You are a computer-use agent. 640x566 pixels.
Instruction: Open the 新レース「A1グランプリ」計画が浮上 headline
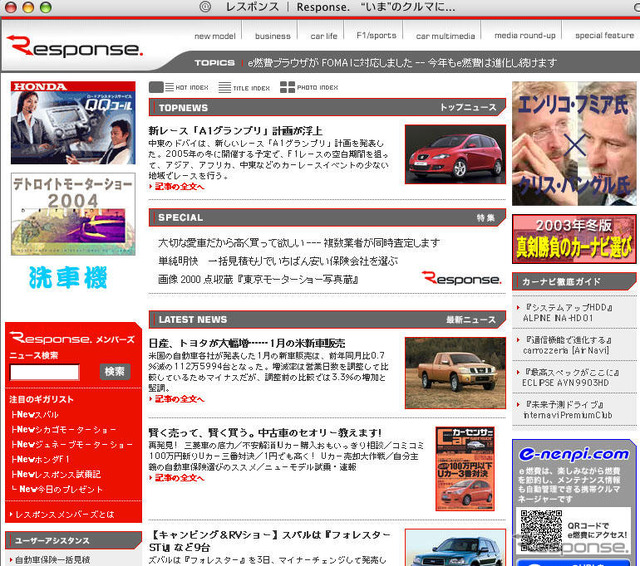(x=236, y=131)
